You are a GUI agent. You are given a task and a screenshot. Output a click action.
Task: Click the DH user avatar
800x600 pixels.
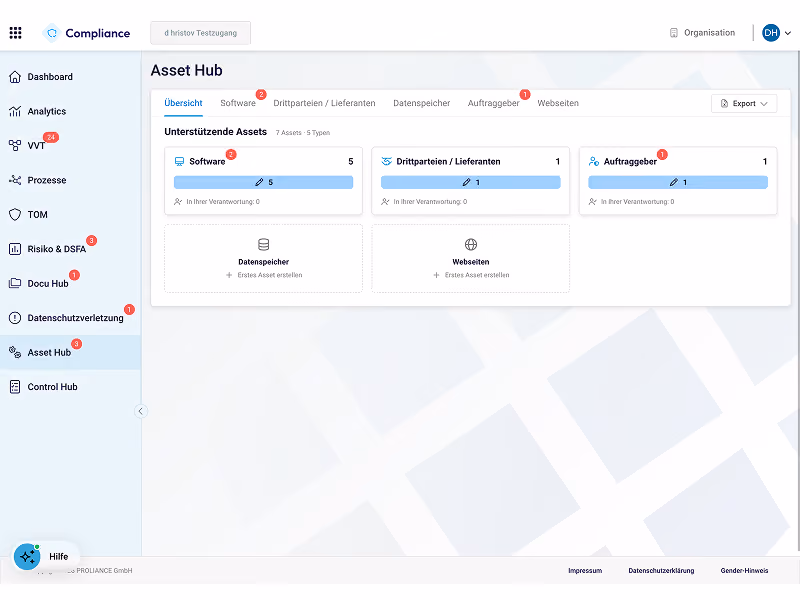[x=771, y=33]
